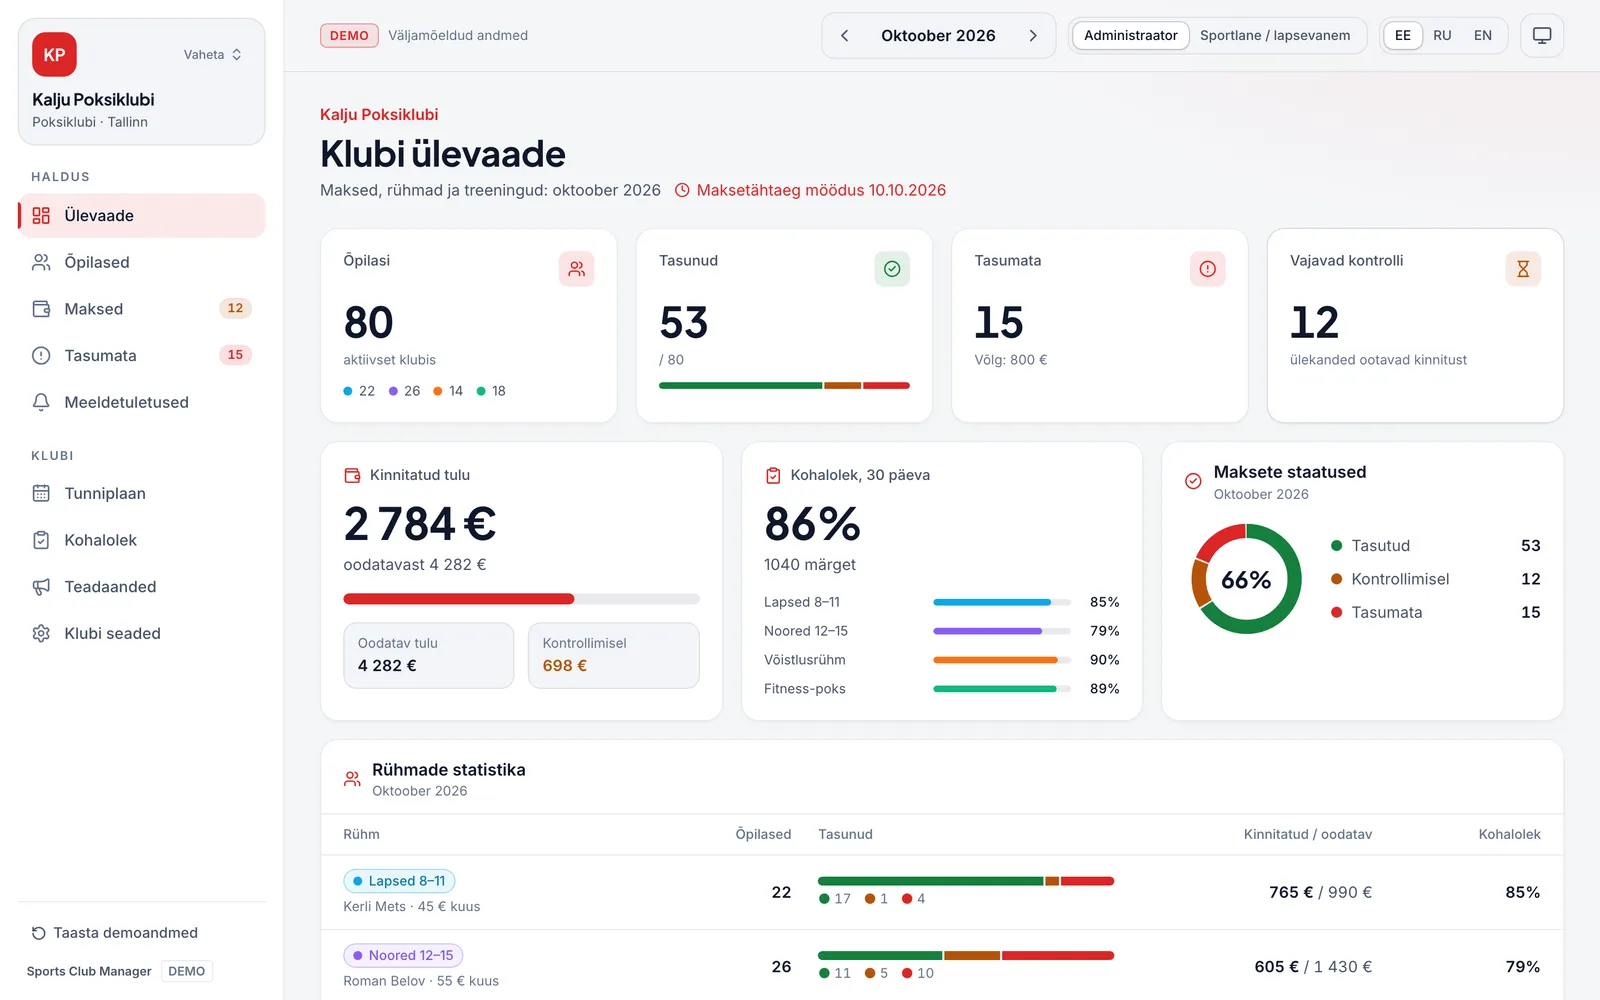Go to next month with right chevron
The image size is (1600, 1000).
click(x=1033, y=36)
